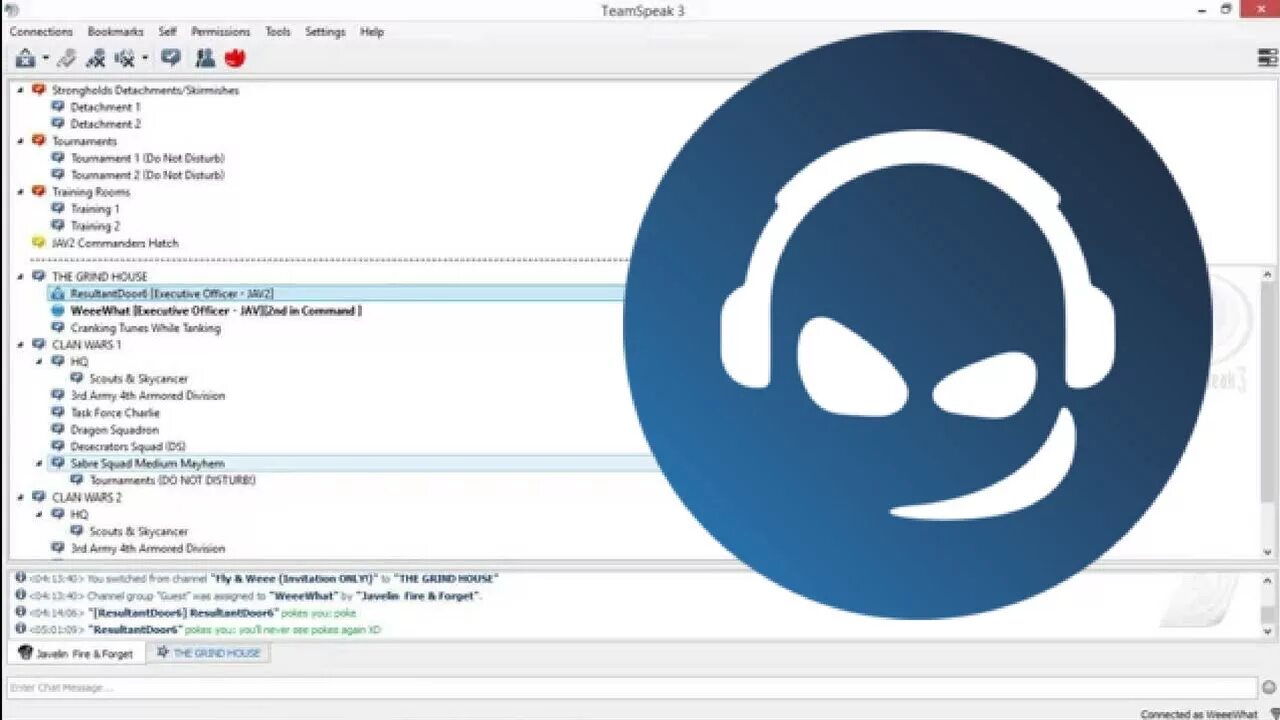Image resolution: width=1280 pixels, height=720 pixels.
Task: Click the yellow JAV2 Commanders Hatch channel icon
Action: [39, 243]
